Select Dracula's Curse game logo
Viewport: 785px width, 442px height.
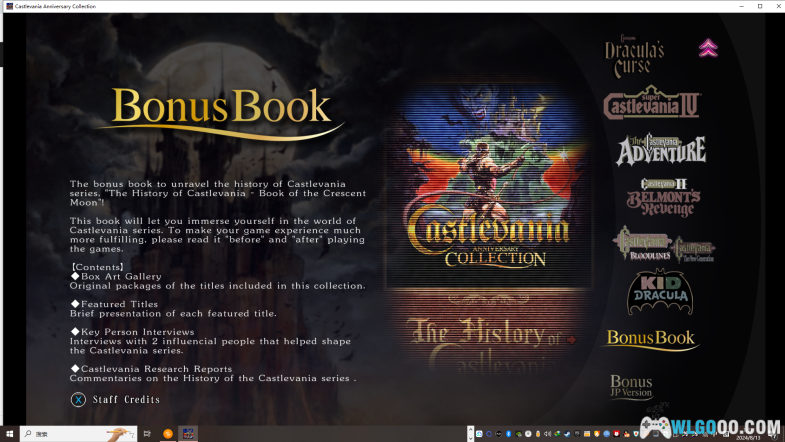pos(634,57)
